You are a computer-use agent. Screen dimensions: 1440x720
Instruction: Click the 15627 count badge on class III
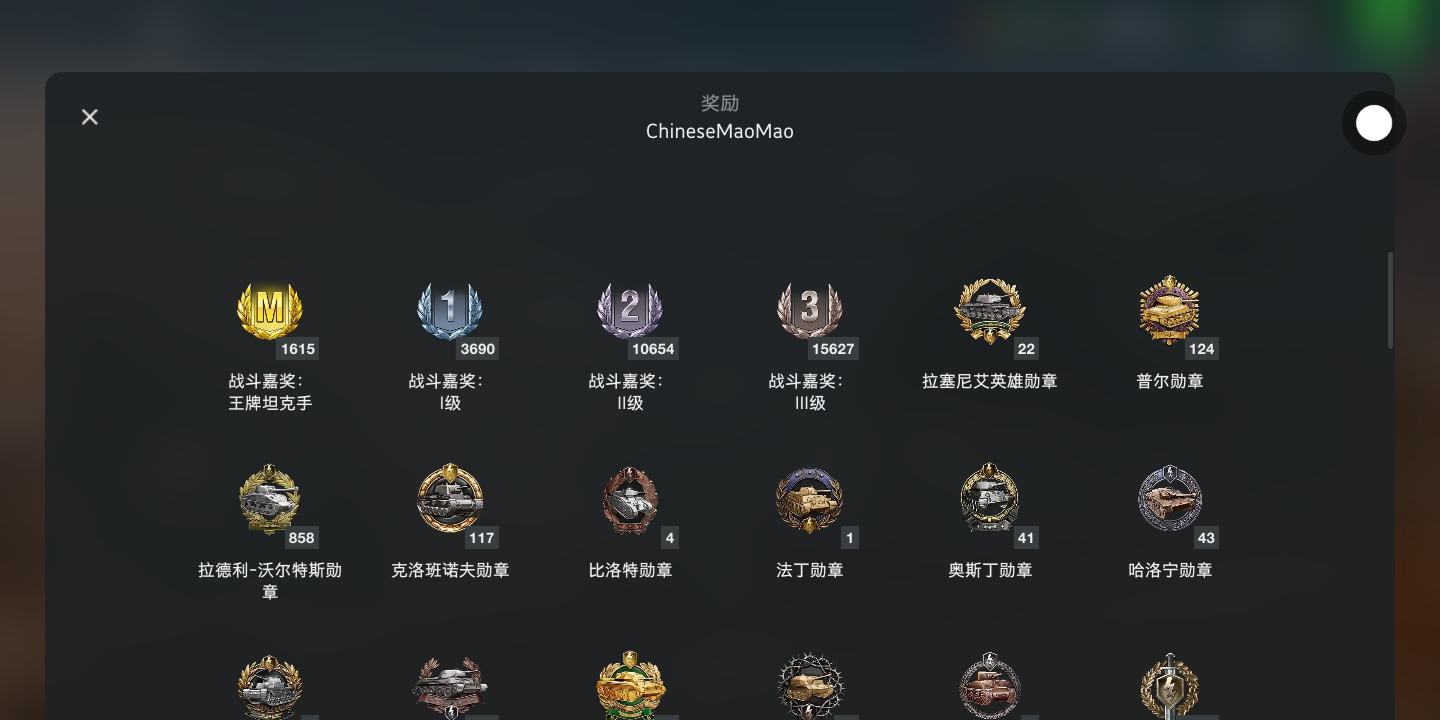[833, 349]
